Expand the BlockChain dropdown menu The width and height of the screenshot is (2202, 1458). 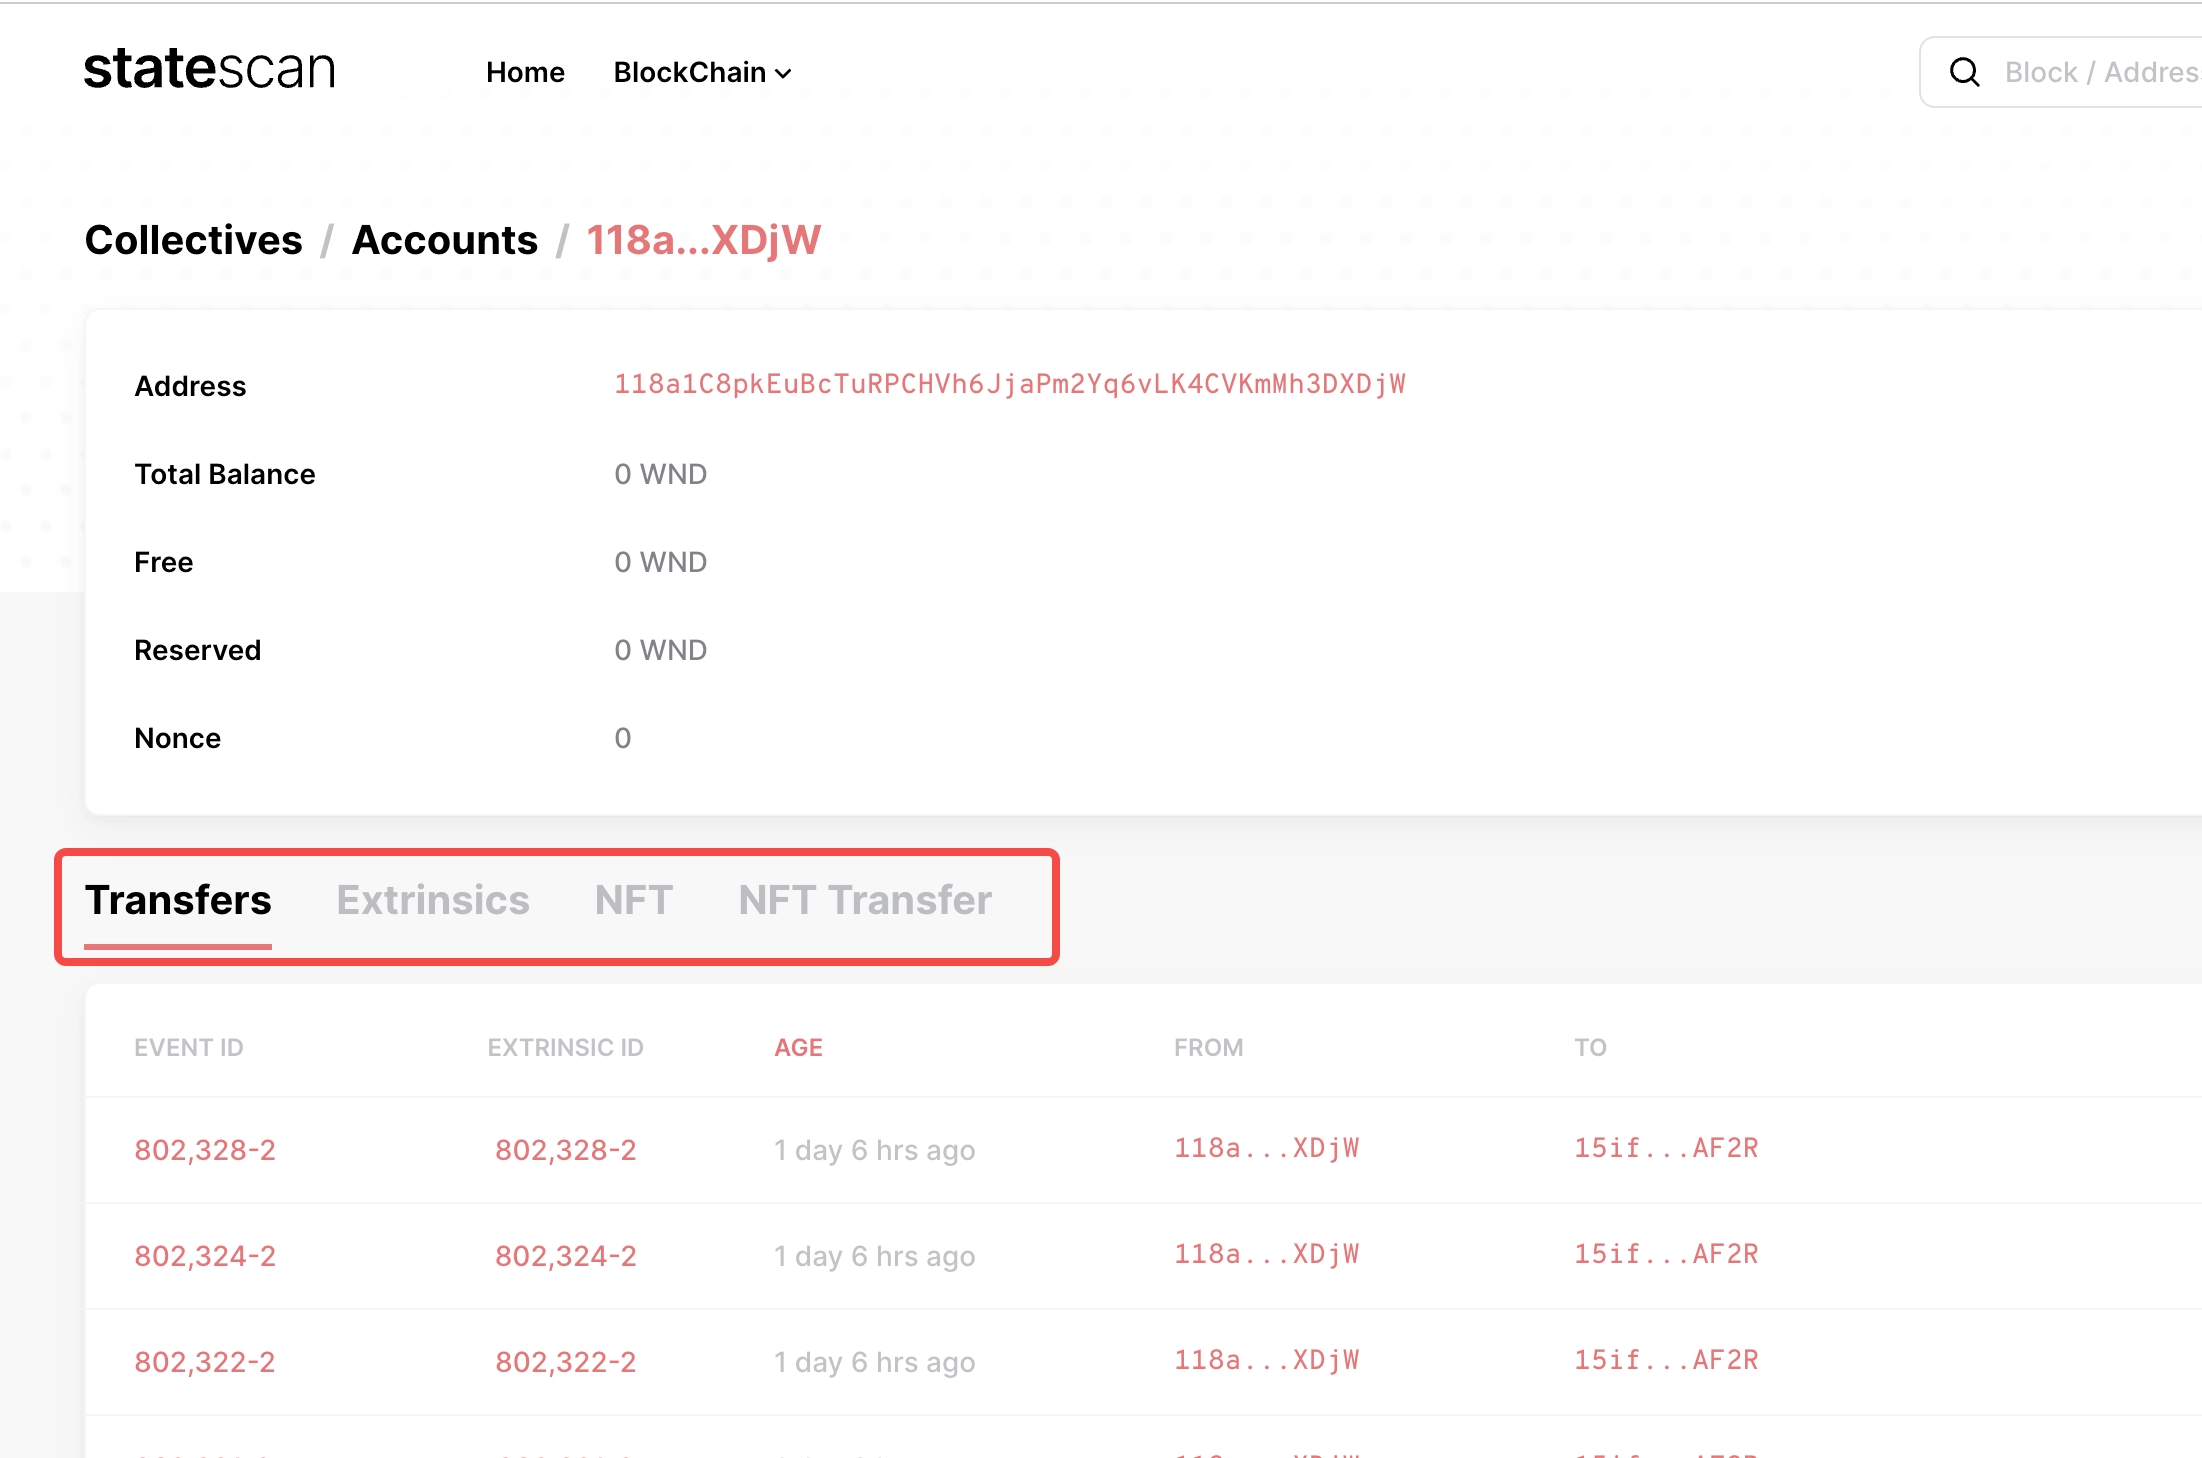coord(702,72)
